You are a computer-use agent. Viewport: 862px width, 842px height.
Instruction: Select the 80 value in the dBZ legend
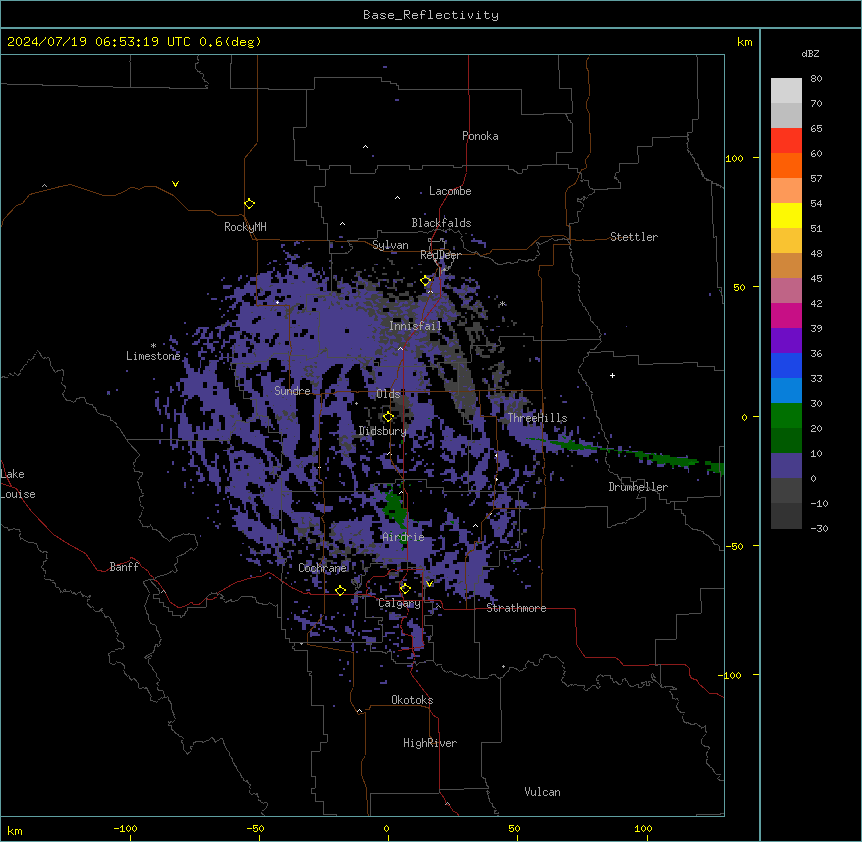click(x=816, y=79)
